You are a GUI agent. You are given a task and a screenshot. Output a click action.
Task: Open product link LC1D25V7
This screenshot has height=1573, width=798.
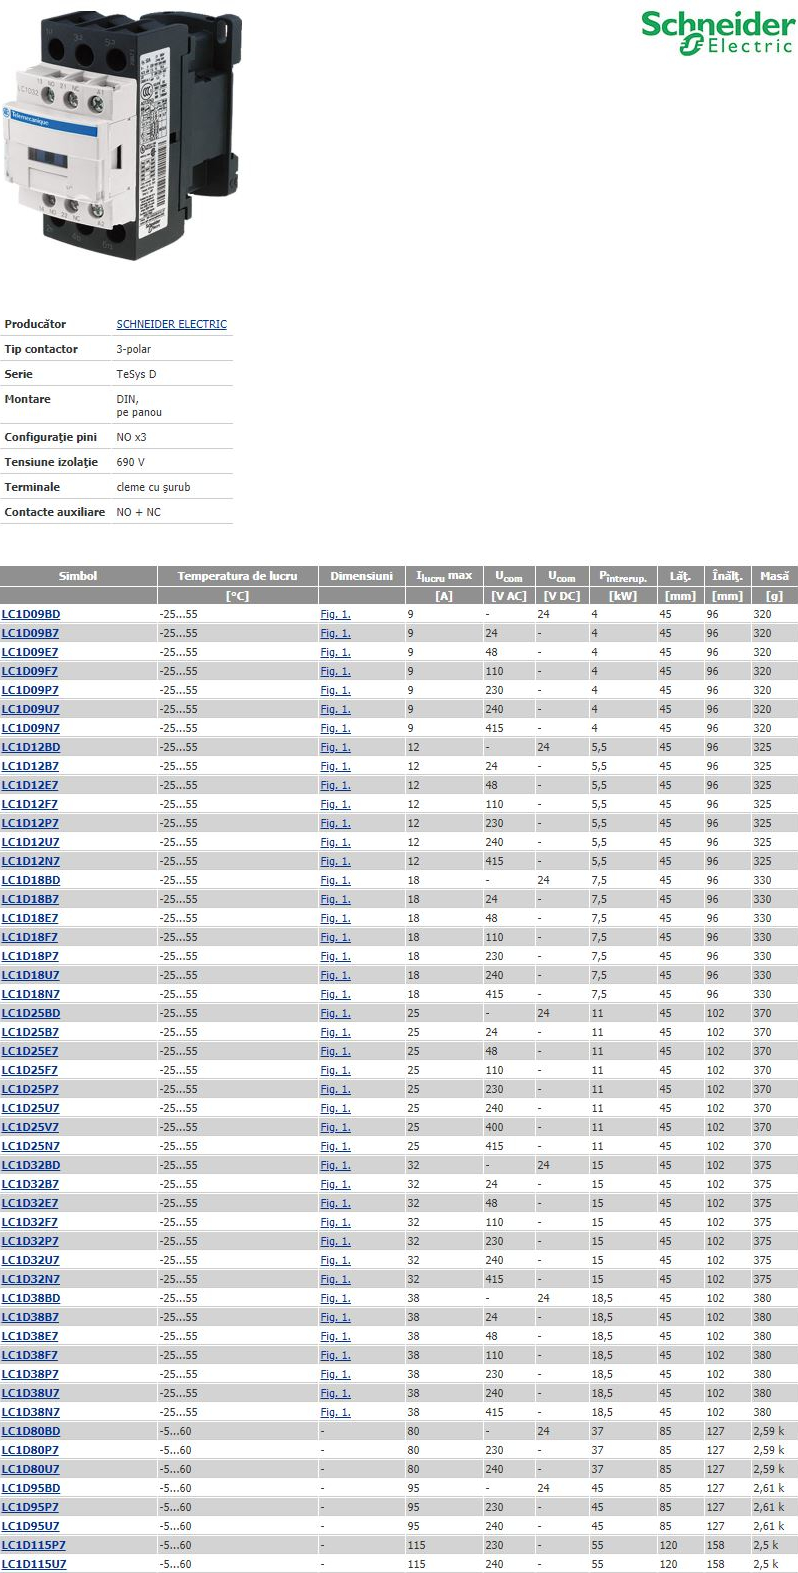tap(30, 1127)
